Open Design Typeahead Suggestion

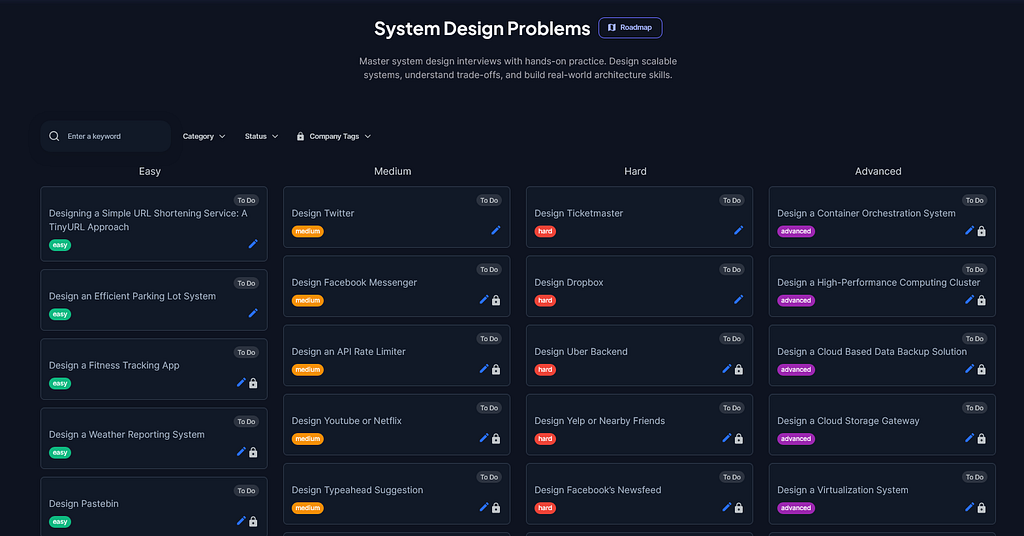pos(357,490)
